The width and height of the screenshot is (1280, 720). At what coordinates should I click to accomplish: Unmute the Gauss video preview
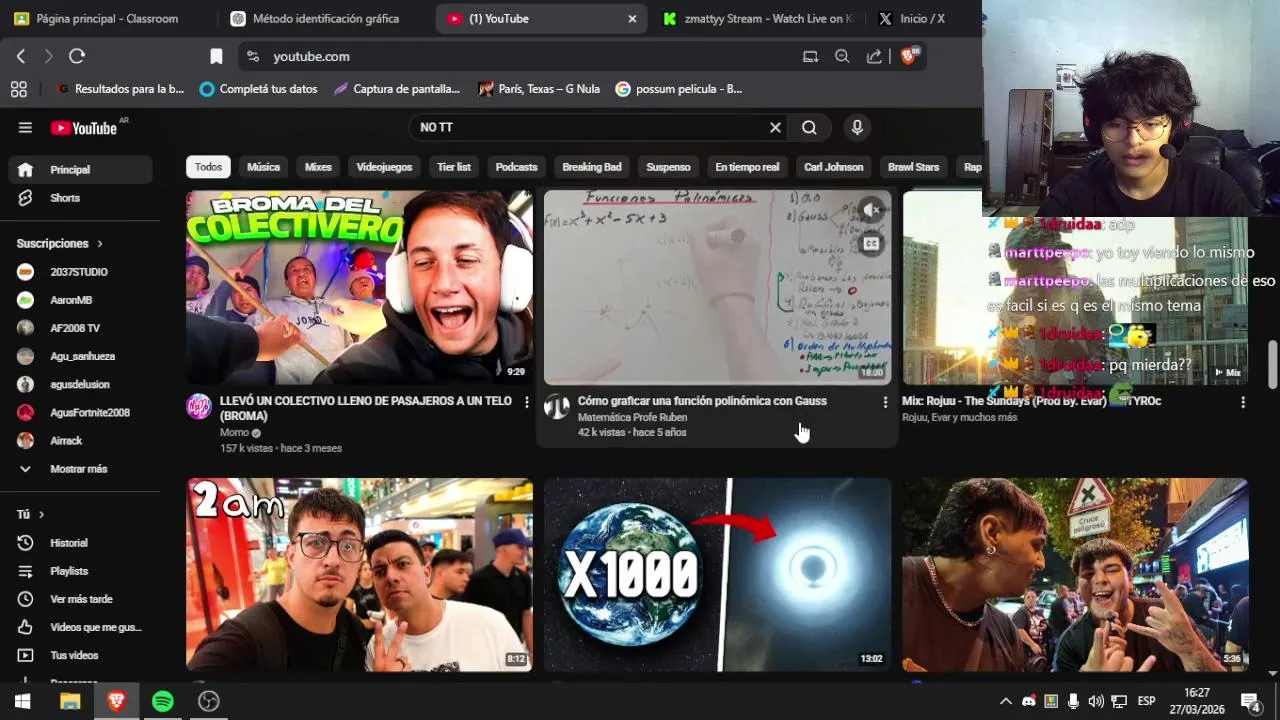tap(871, 210)
